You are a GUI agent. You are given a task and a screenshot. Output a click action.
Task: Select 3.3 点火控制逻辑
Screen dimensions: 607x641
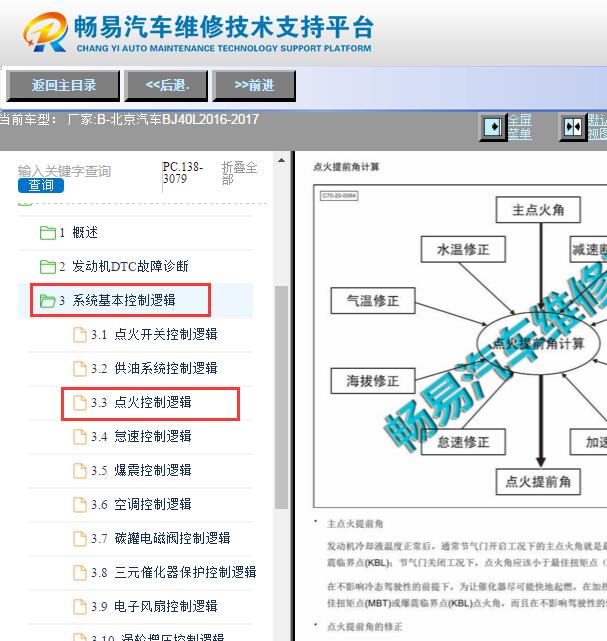(140, 403)
